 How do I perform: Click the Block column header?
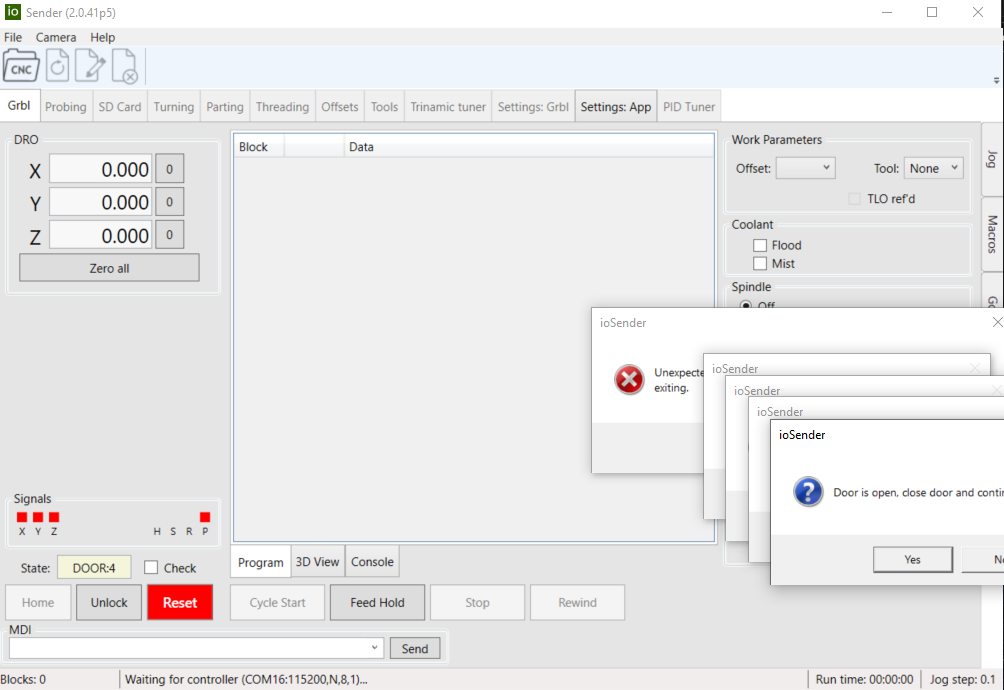point(259,147)
